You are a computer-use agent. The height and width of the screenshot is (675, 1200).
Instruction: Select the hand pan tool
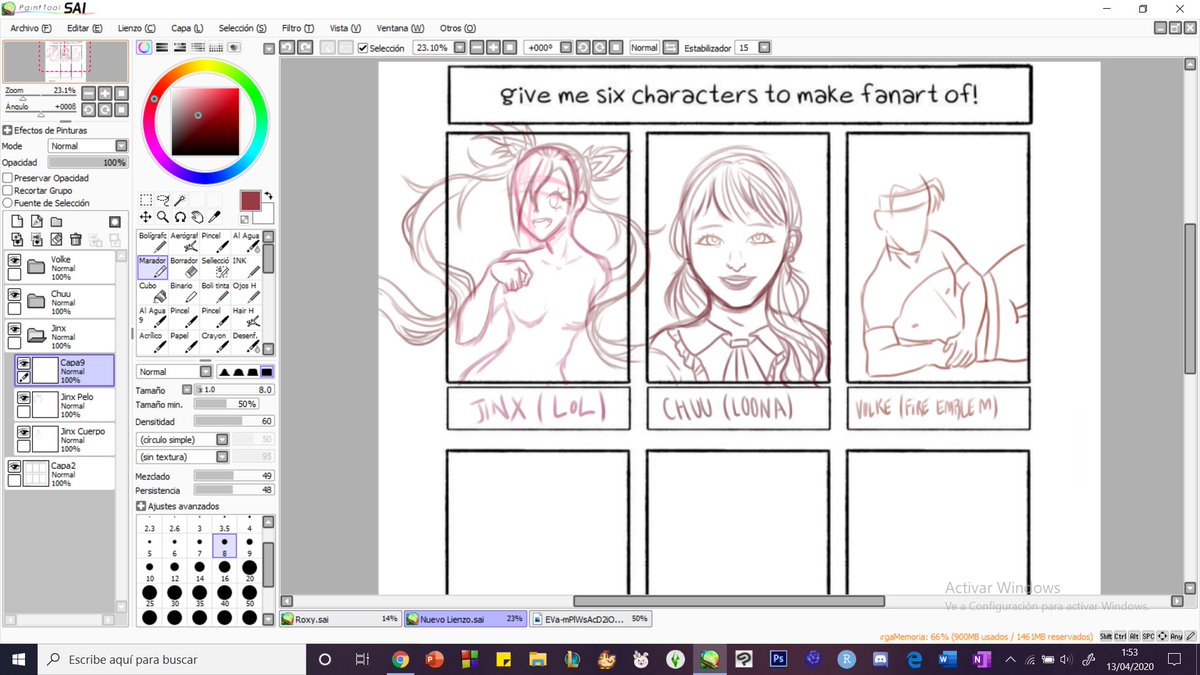pos(196,216)
